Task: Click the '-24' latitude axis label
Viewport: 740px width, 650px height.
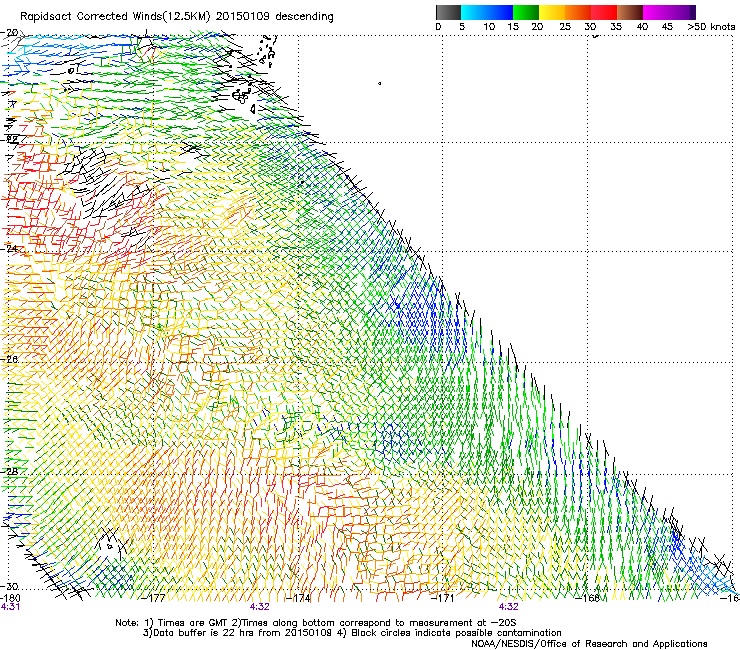Action: [10, 248]
